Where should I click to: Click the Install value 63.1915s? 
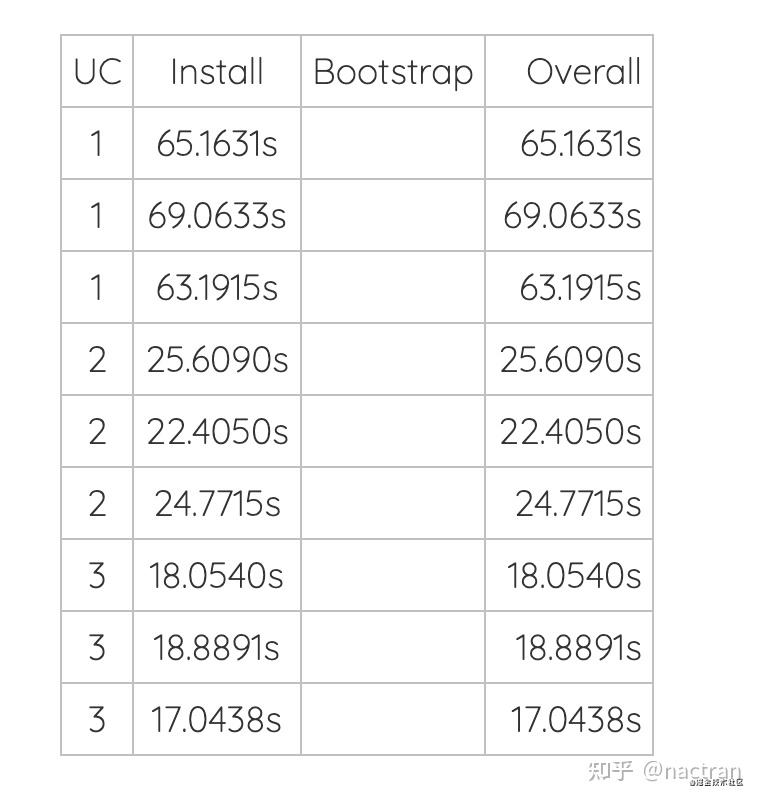tap(217, 288)
